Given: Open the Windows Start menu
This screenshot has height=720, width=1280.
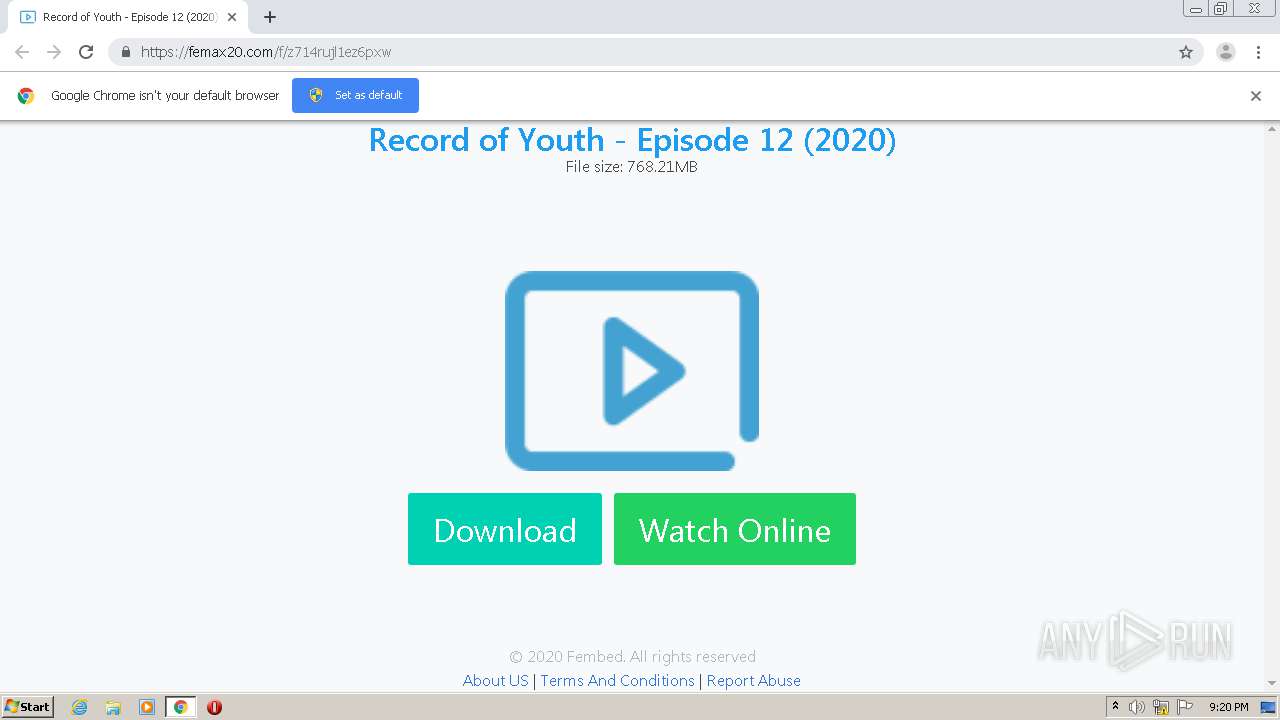Looking at the screenshot, I should pos(27,707).
